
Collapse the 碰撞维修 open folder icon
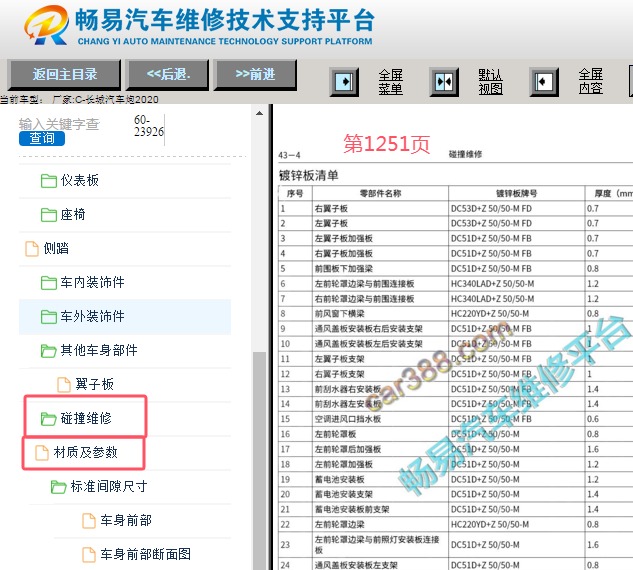48,419
